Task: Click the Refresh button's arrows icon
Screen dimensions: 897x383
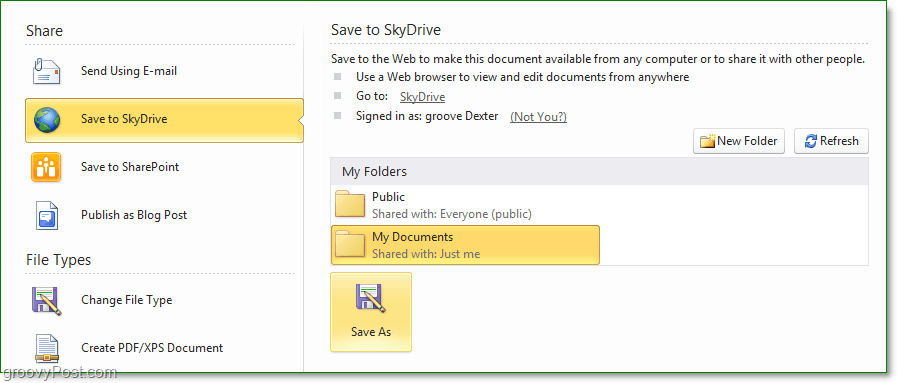Action: (812, 141)
